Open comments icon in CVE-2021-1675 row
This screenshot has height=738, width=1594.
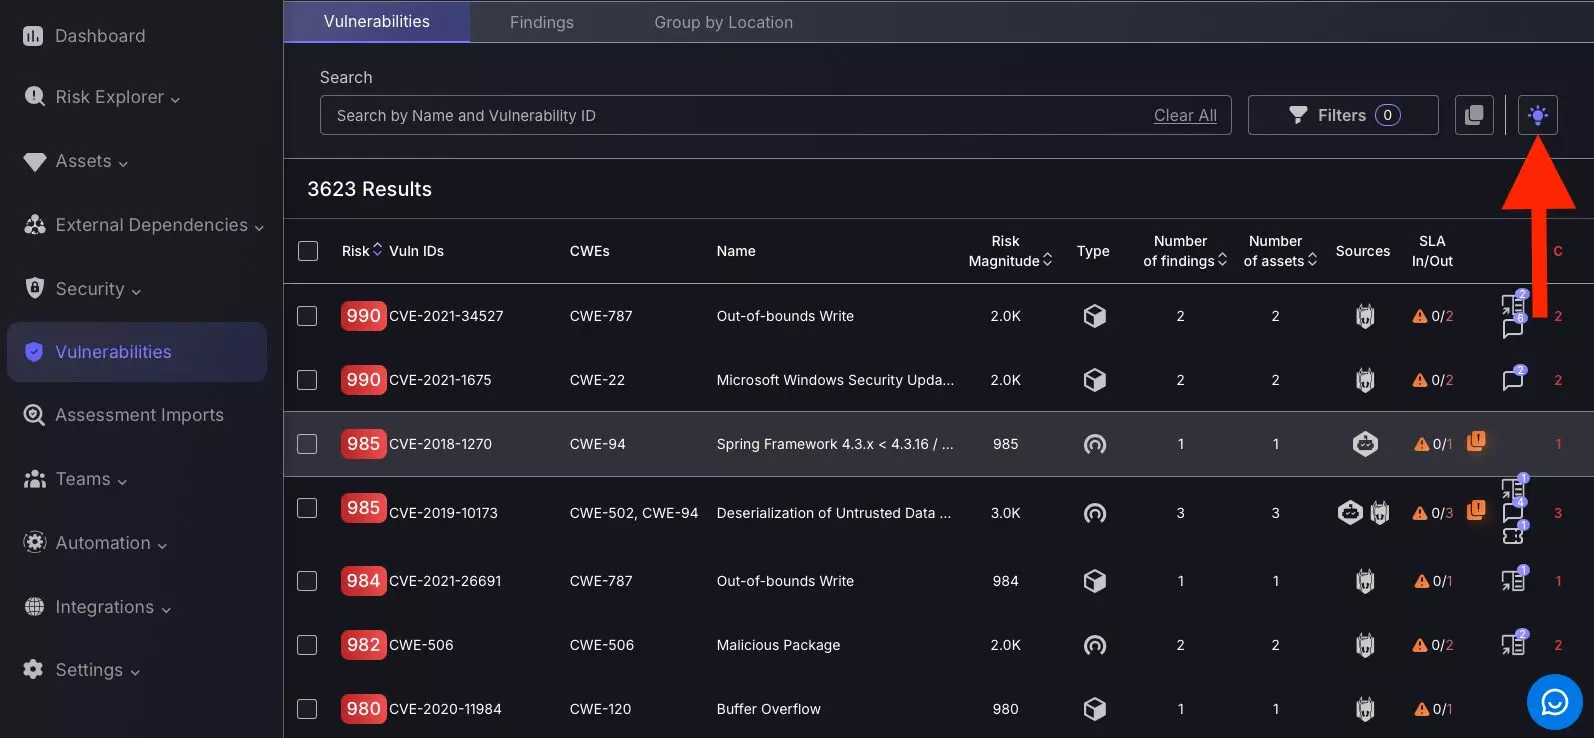[1513, 380]
